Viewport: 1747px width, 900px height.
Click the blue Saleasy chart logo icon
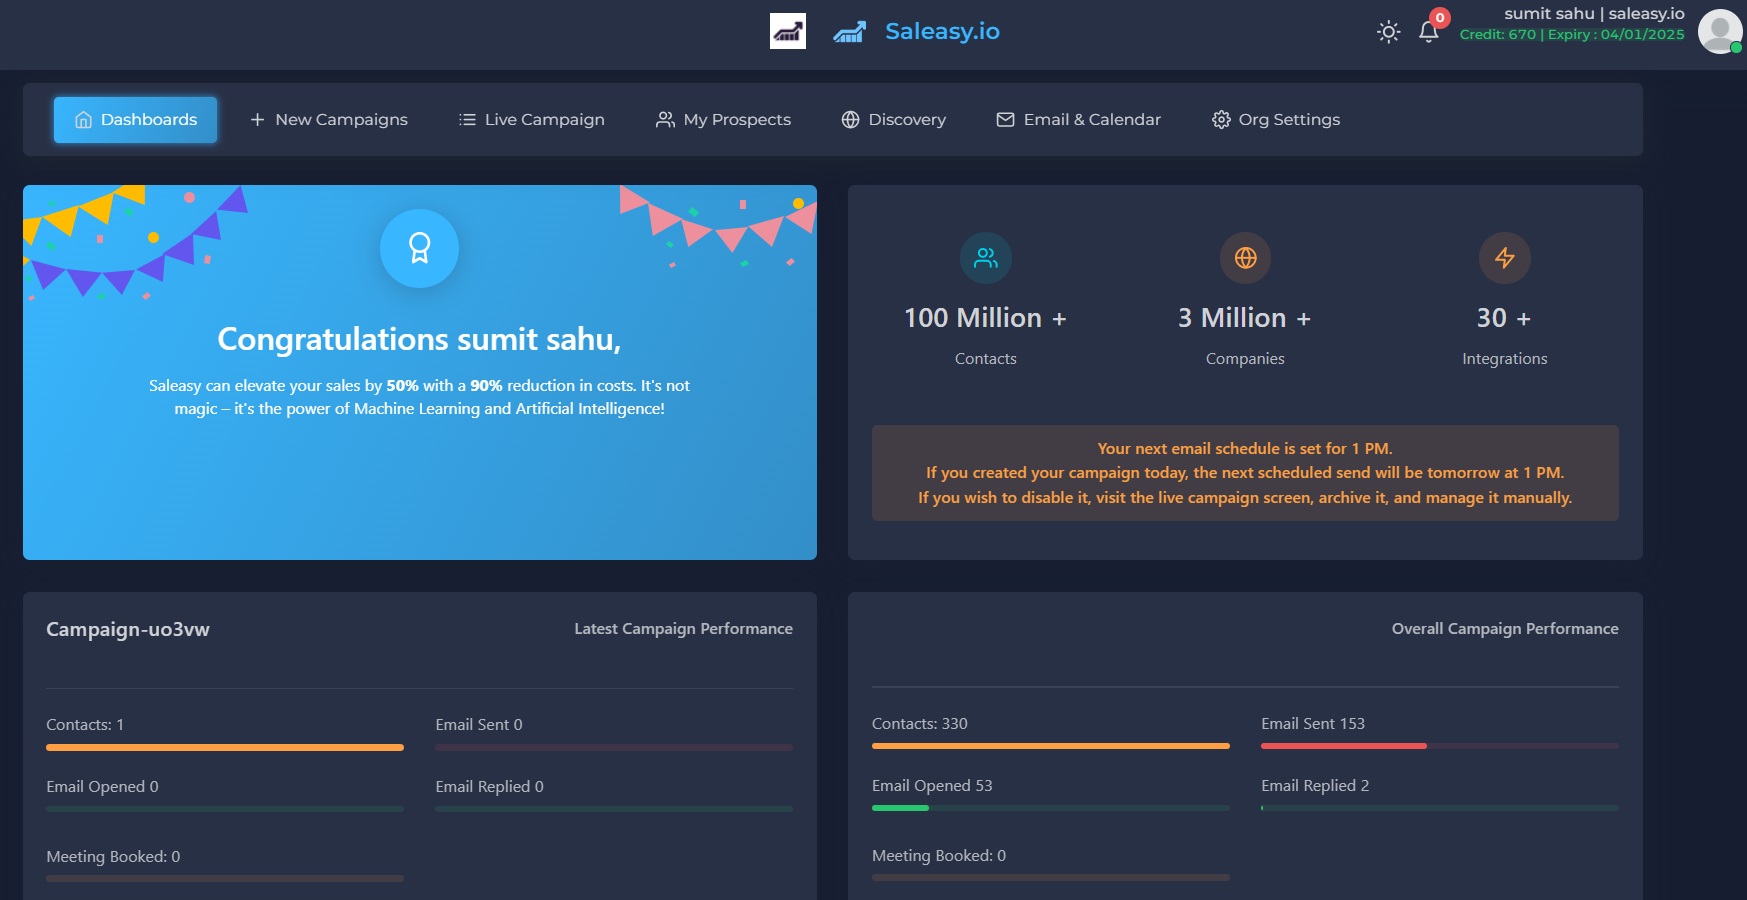(x=849, y=32)
